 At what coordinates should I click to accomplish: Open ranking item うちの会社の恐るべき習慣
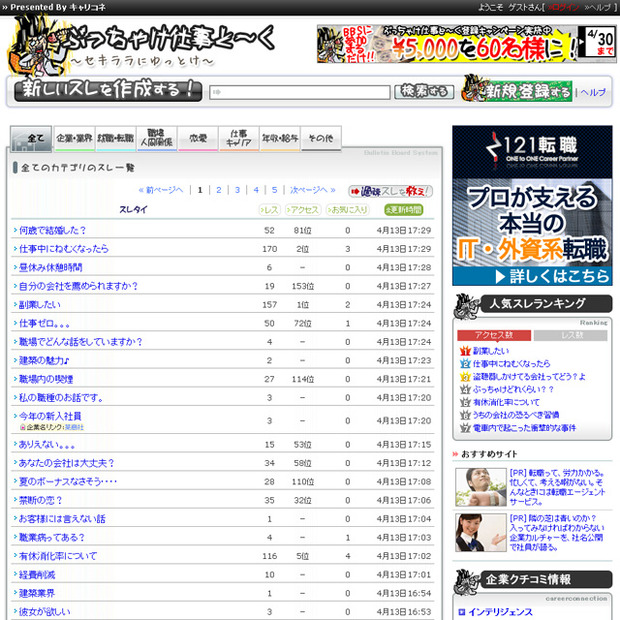click(x=516, y=415)
